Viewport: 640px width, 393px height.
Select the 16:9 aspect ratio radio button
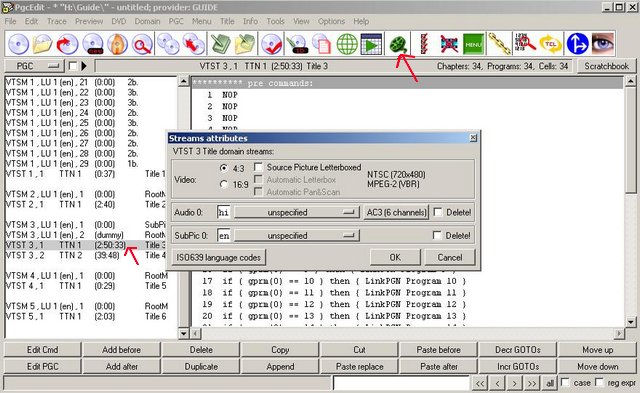pyautogui.click(x=223, y=184)
